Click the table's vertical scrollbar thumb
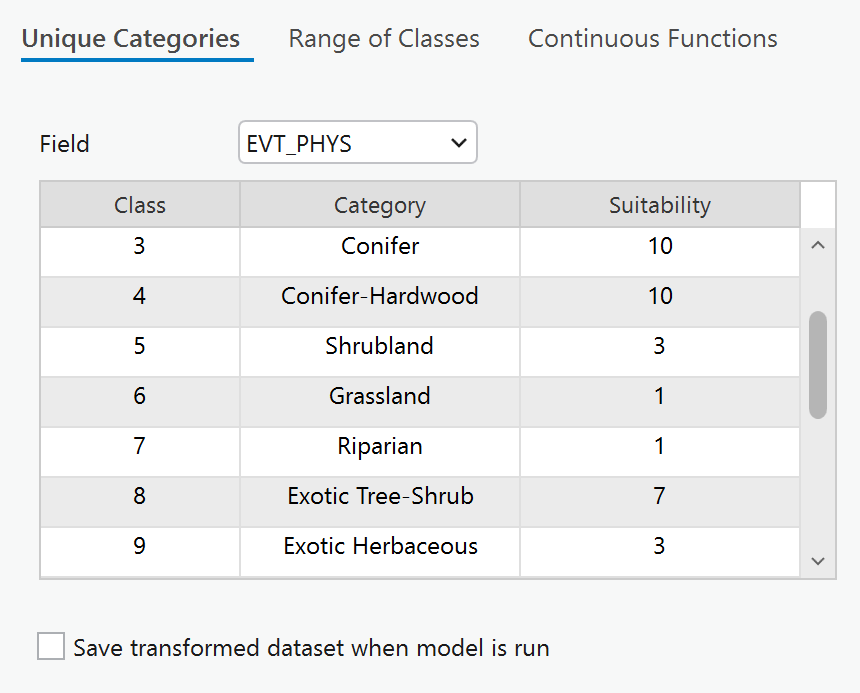Screen dimensions: 860x693 [x=818, y=365]
